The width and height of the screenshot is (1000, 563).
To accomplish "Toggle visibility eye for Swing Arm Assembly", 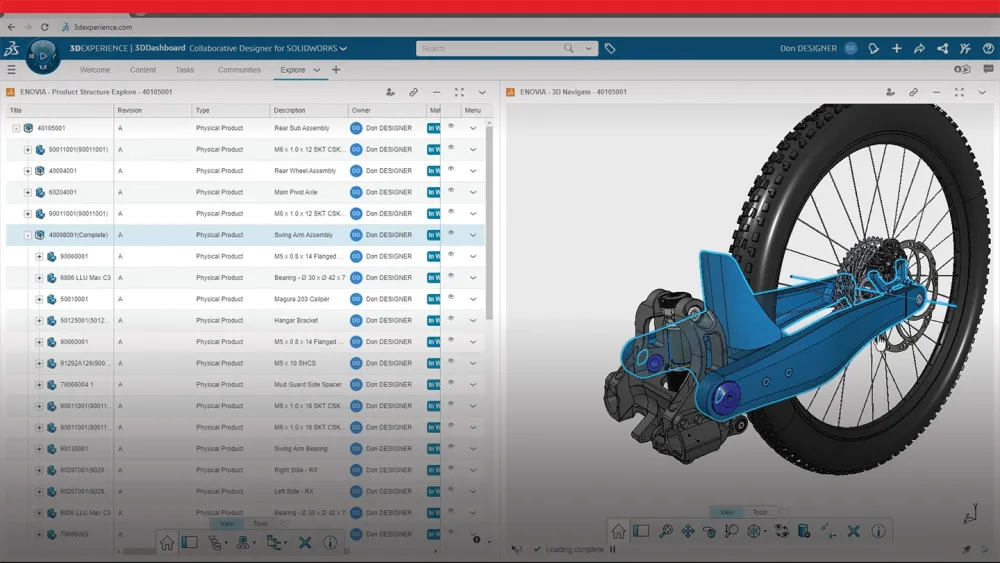I will click(452, 233).
